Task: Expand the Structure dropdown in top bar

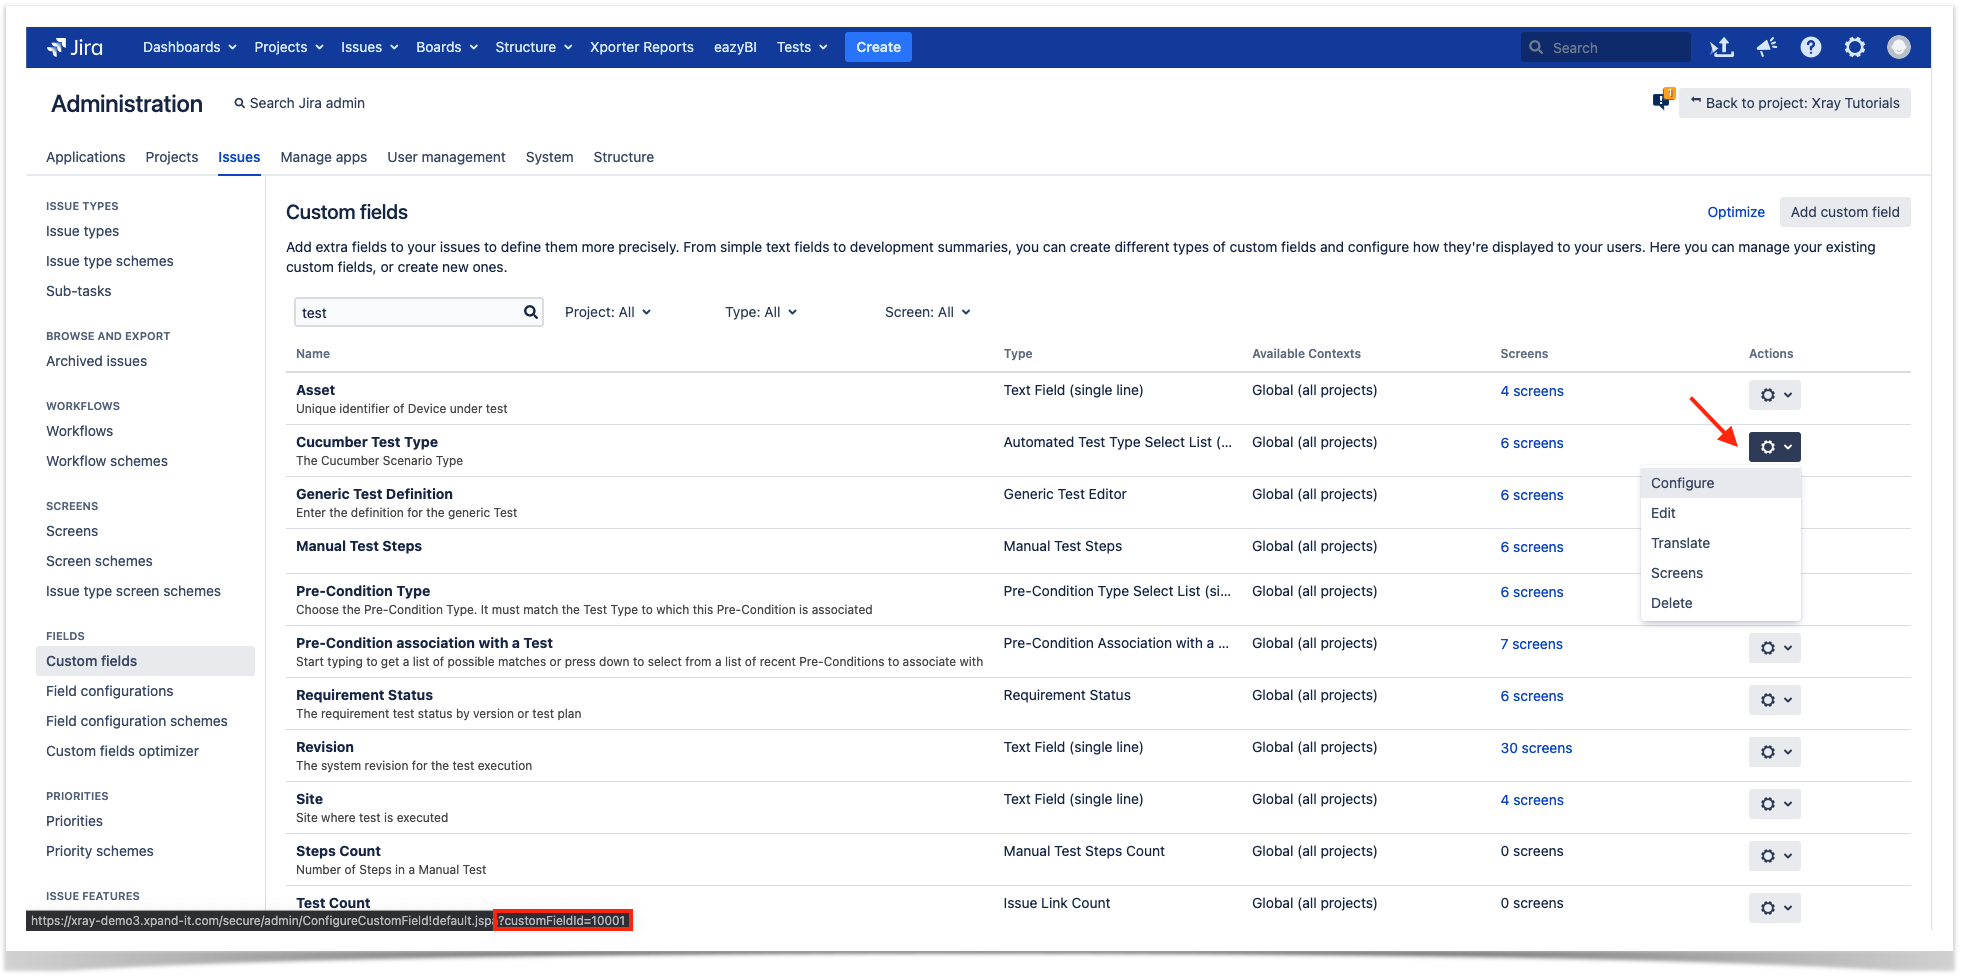Action: tap(533, 47)
